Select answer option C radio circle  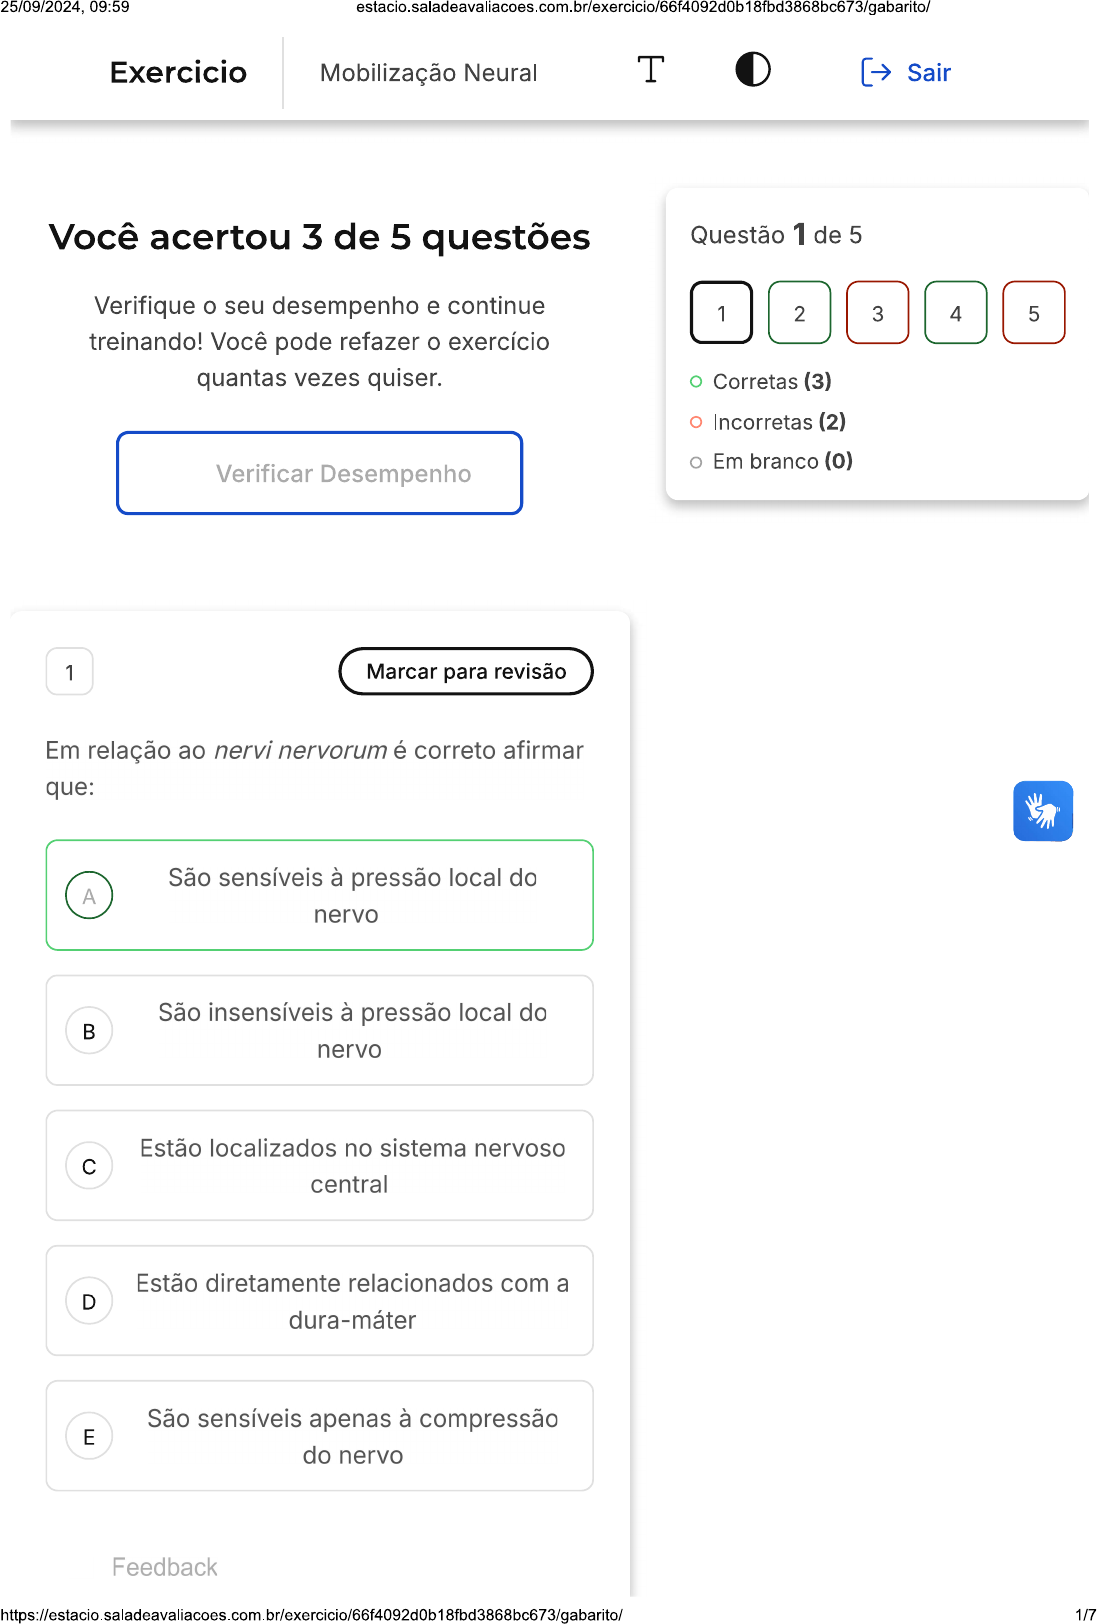[x=89, y=1166]
